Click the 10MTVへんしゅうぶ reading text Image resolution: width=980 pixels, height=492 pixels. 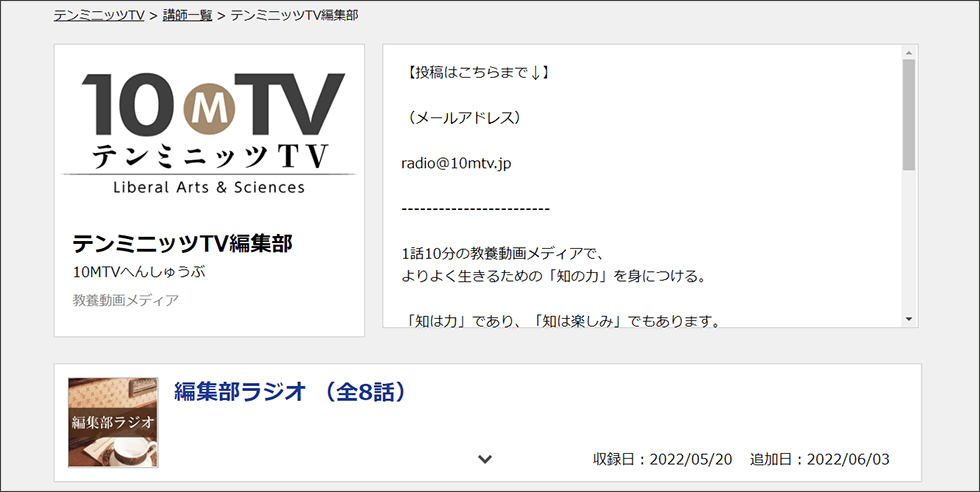click(x=139, y=272)
